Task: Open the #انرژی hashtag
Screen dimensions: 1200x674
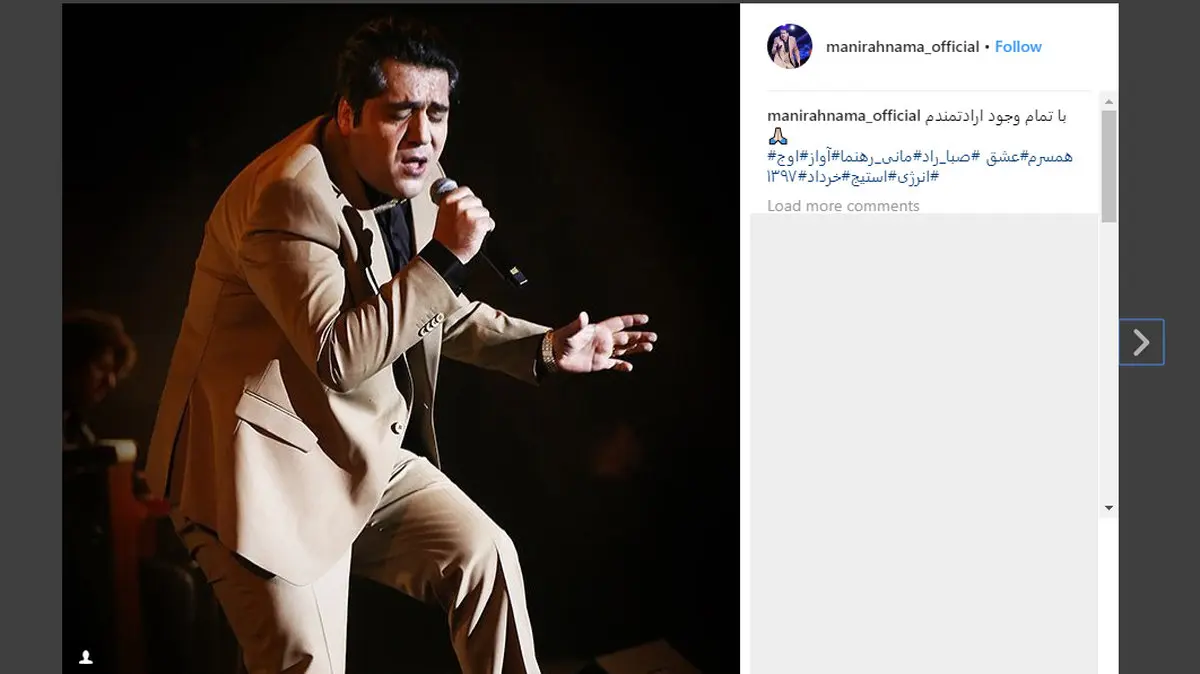Action: click(916, 177)
